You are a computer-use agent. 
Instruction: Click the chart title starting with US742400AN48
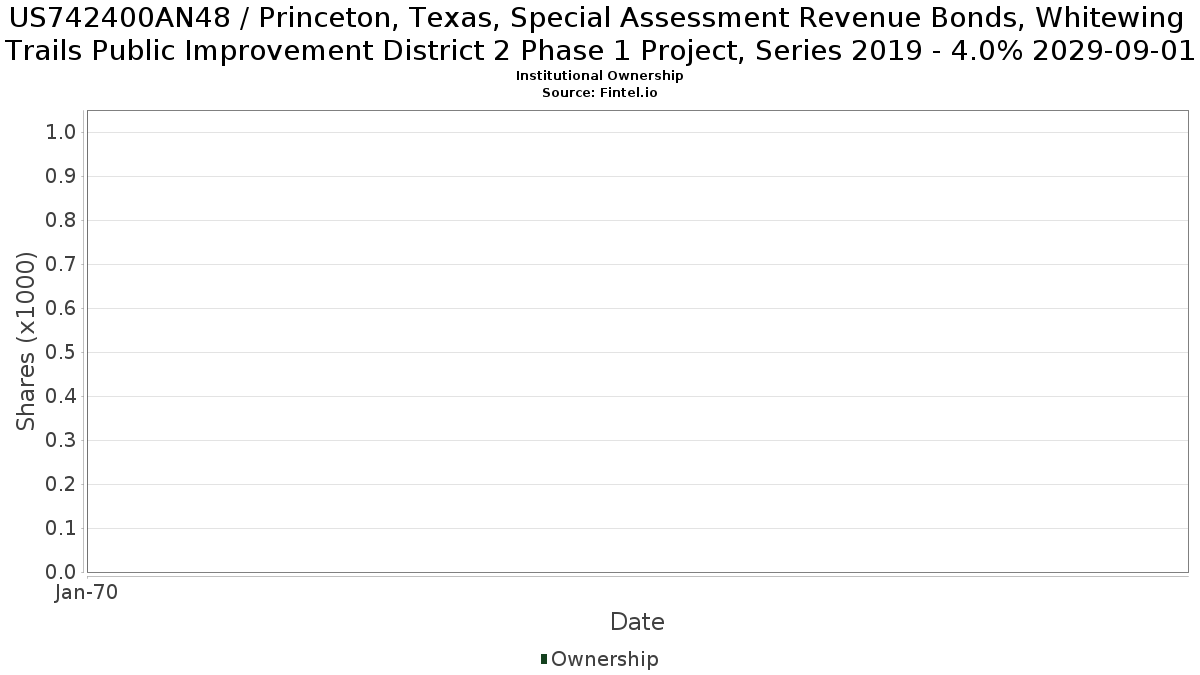[600, 33]
